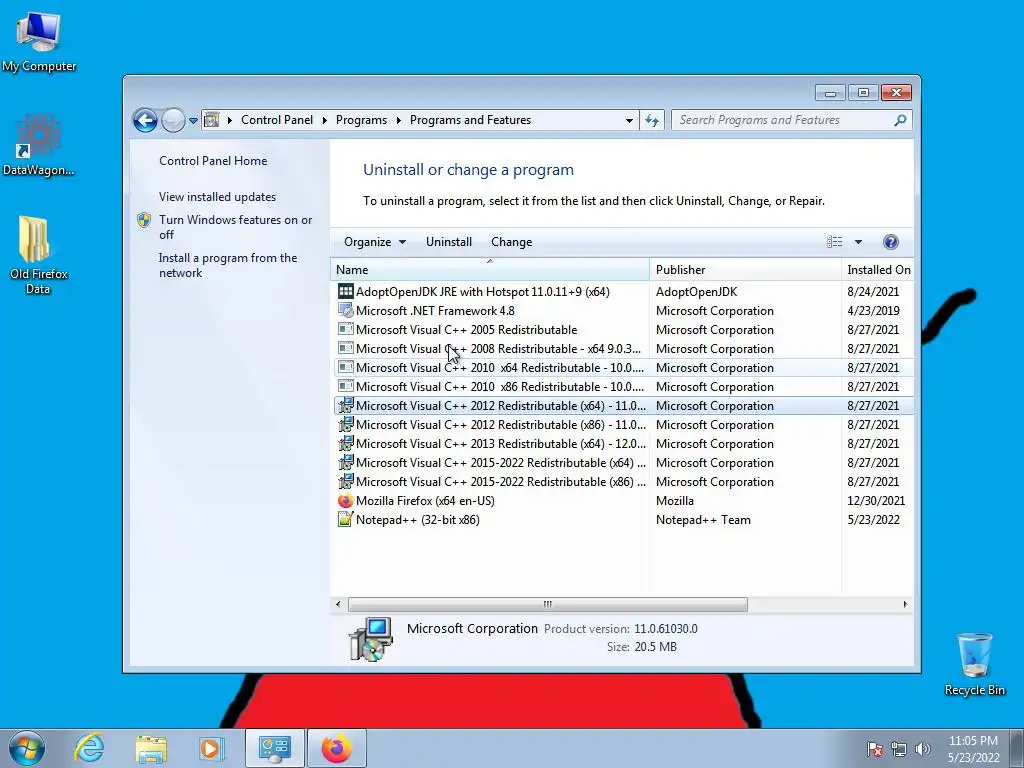Select the Notepad++ (32-bit x86) name
The height and width of the screenshot is (768, 1024).
417,520
